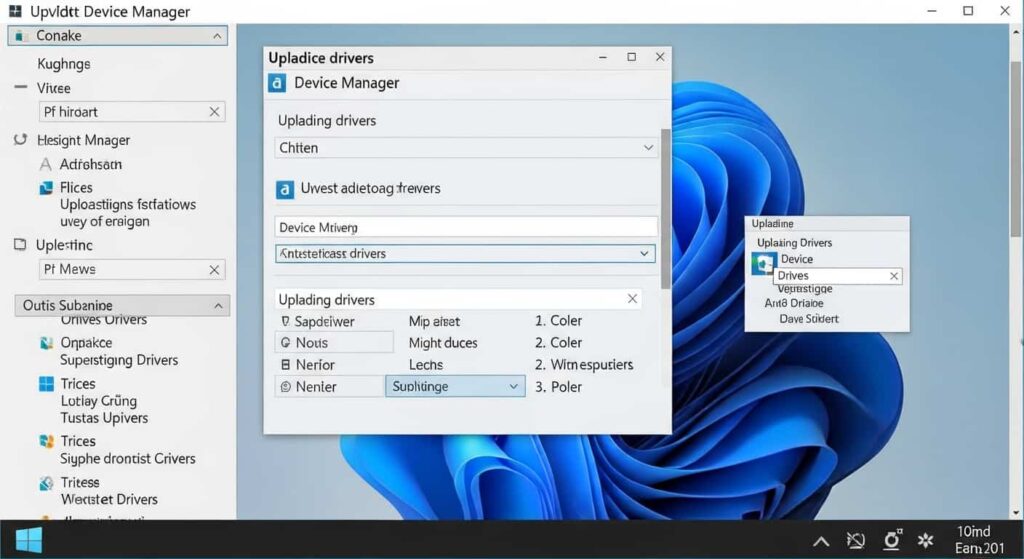Click the Uwest adietoag trewers icon
Viewport: 1024px width, 559px height.
(285, 189)
